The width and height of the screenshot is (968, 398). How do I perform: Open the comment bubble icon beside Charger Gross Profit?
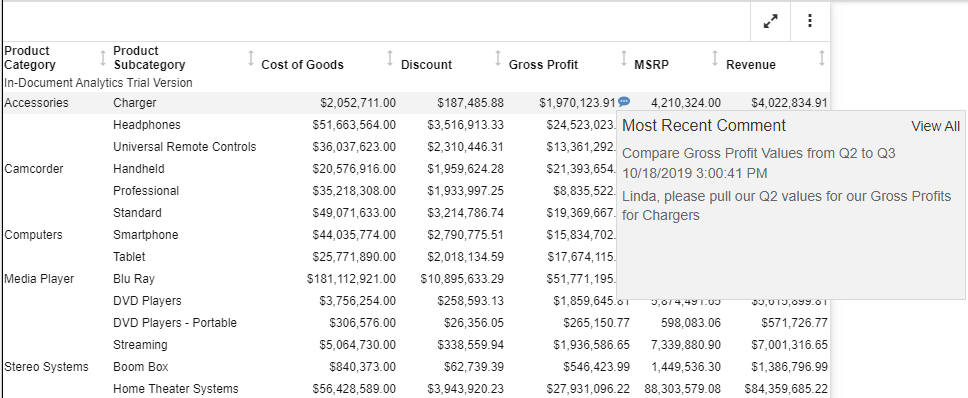[624, 102]
